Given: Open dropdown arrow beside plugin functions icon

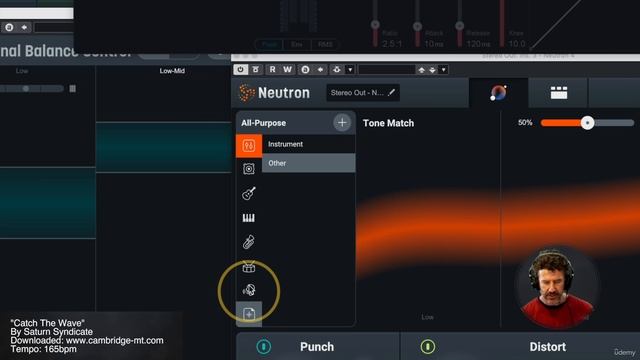Looking at the screenshot, I should [x=350, y=70].
